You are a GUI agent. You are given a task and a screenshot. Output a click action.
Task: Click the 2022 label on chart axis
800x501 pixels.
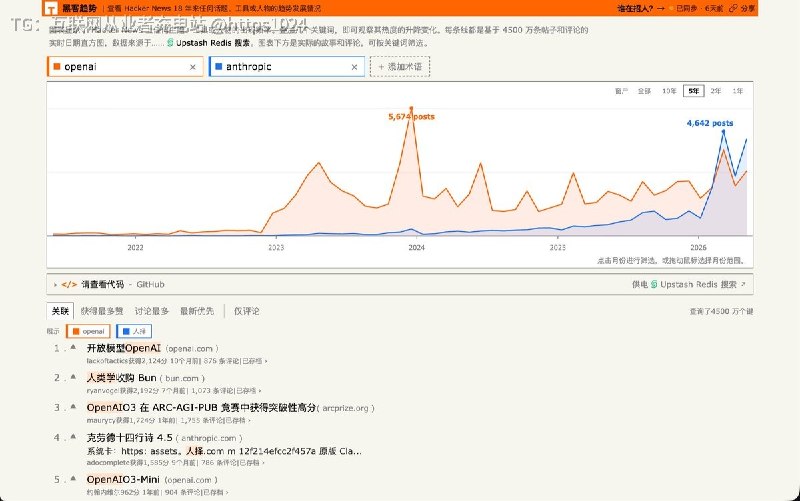point(135,247)
